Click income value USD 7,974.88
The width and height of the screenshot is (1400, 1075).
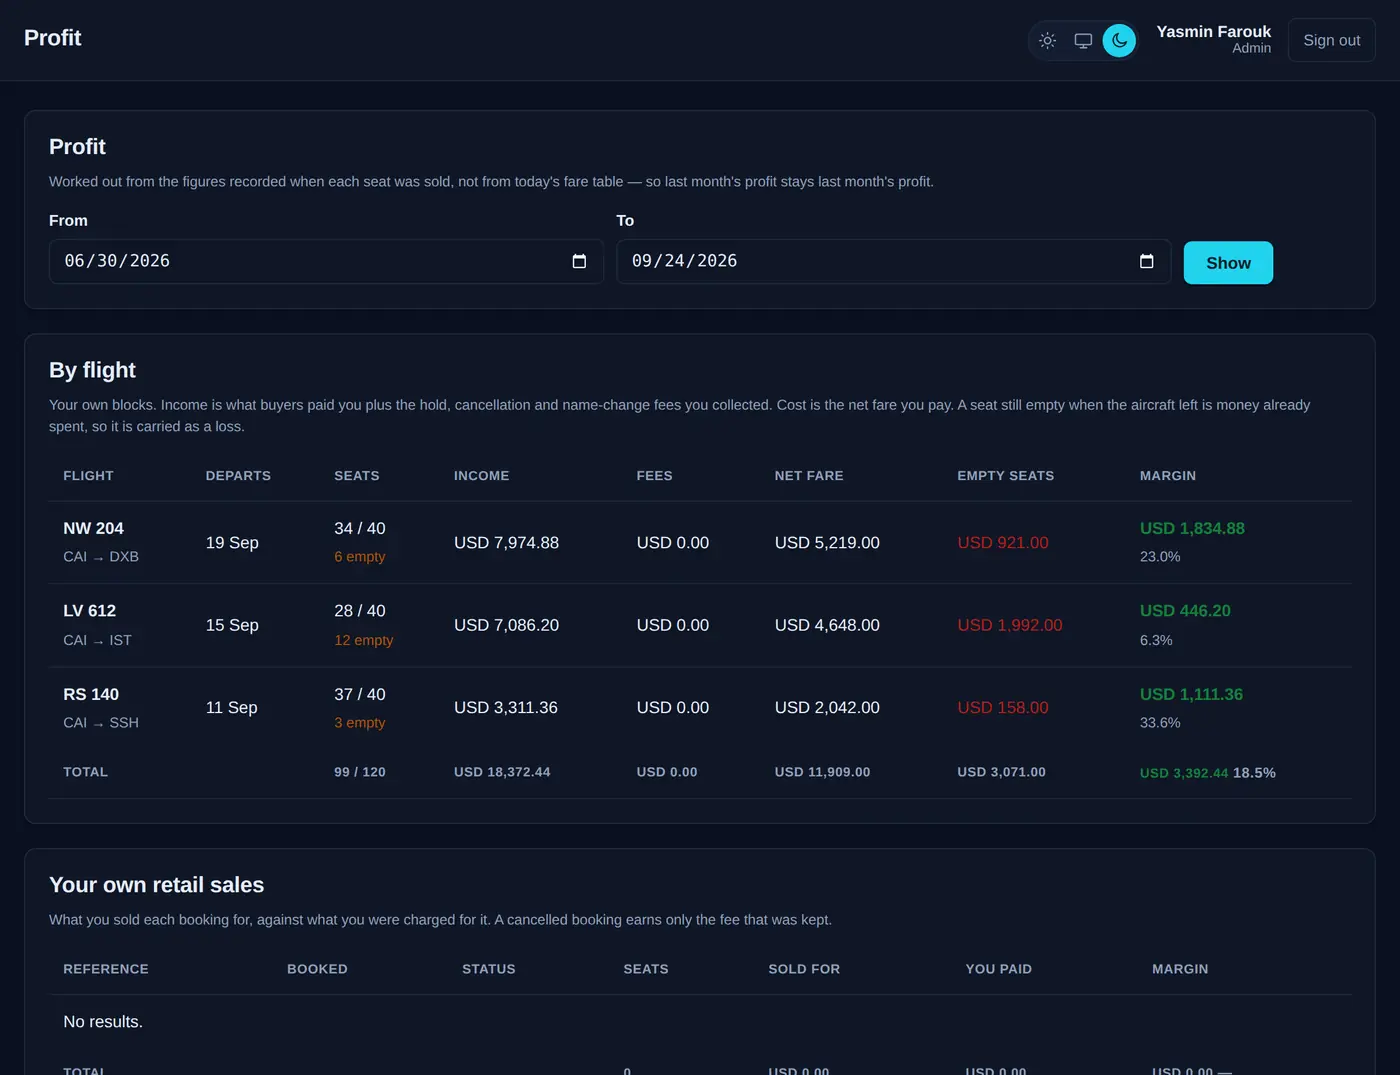point(506,543)
